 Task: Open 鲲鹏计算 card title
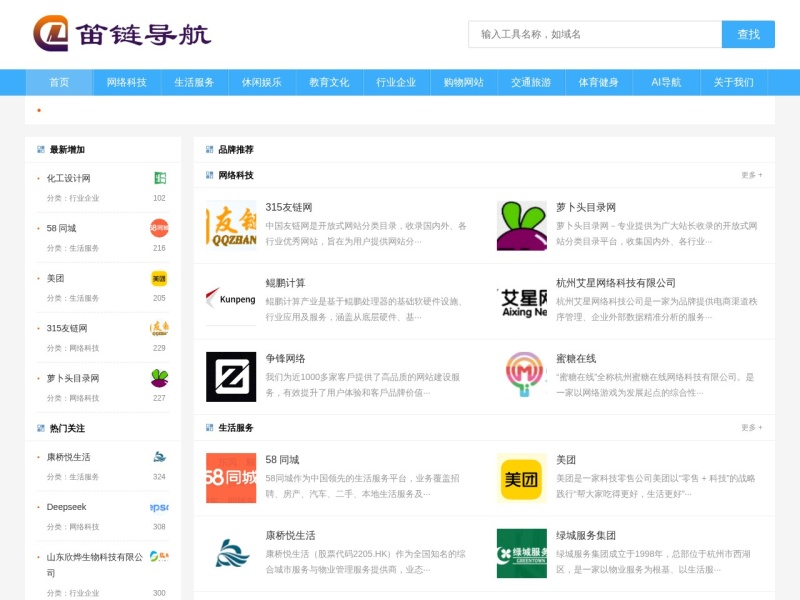tap(285, 283)
